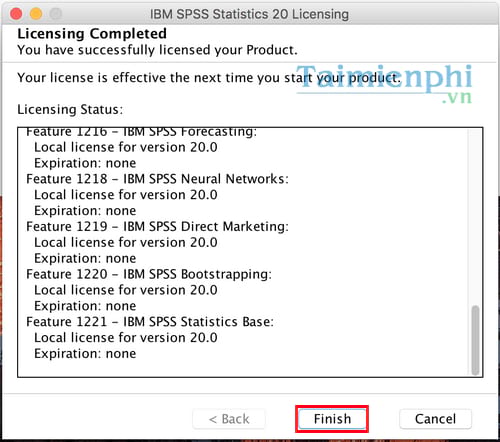Click Expiration: none under Statistics Base

[x=85, y=354]
